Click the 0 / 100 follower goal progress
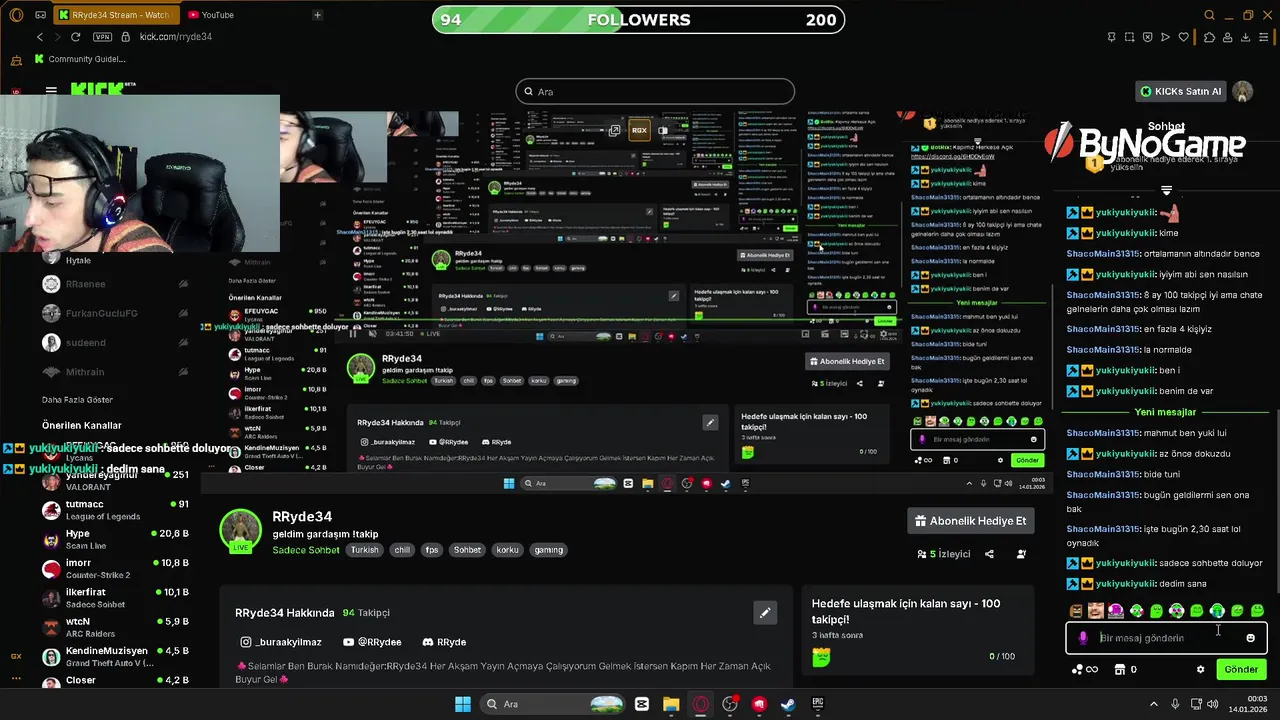Screen dimensions: 1280x720 coord(1001,656)
